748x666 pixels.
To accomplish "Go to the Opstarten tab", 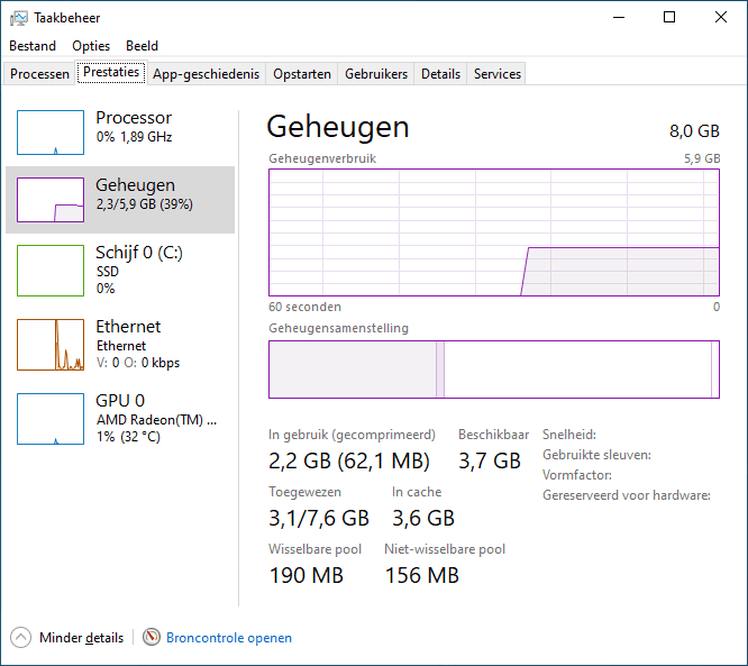I will [x=301, y=74].
